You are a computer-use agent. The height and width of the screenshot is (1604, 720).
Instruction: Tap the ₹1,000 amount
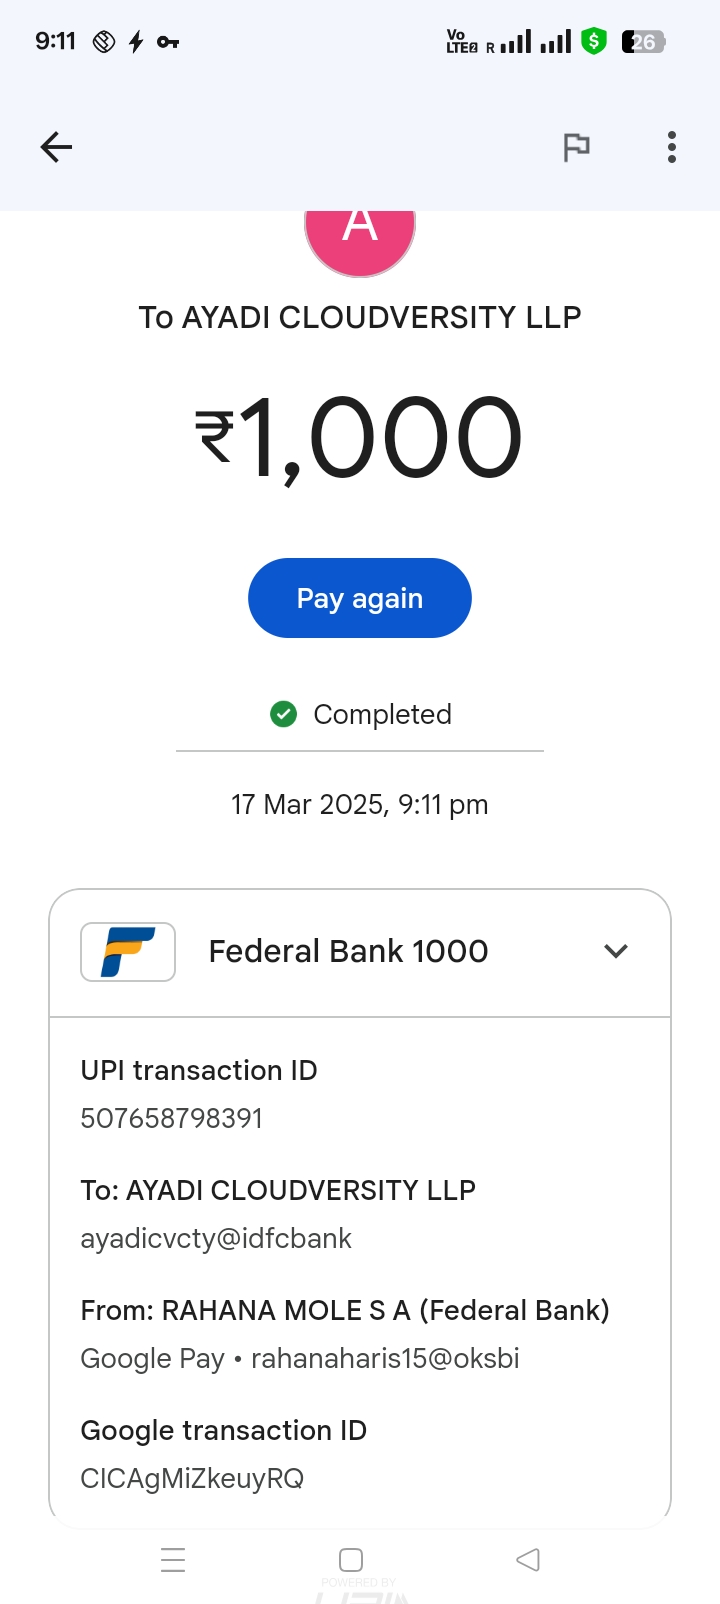coord(360,438)
